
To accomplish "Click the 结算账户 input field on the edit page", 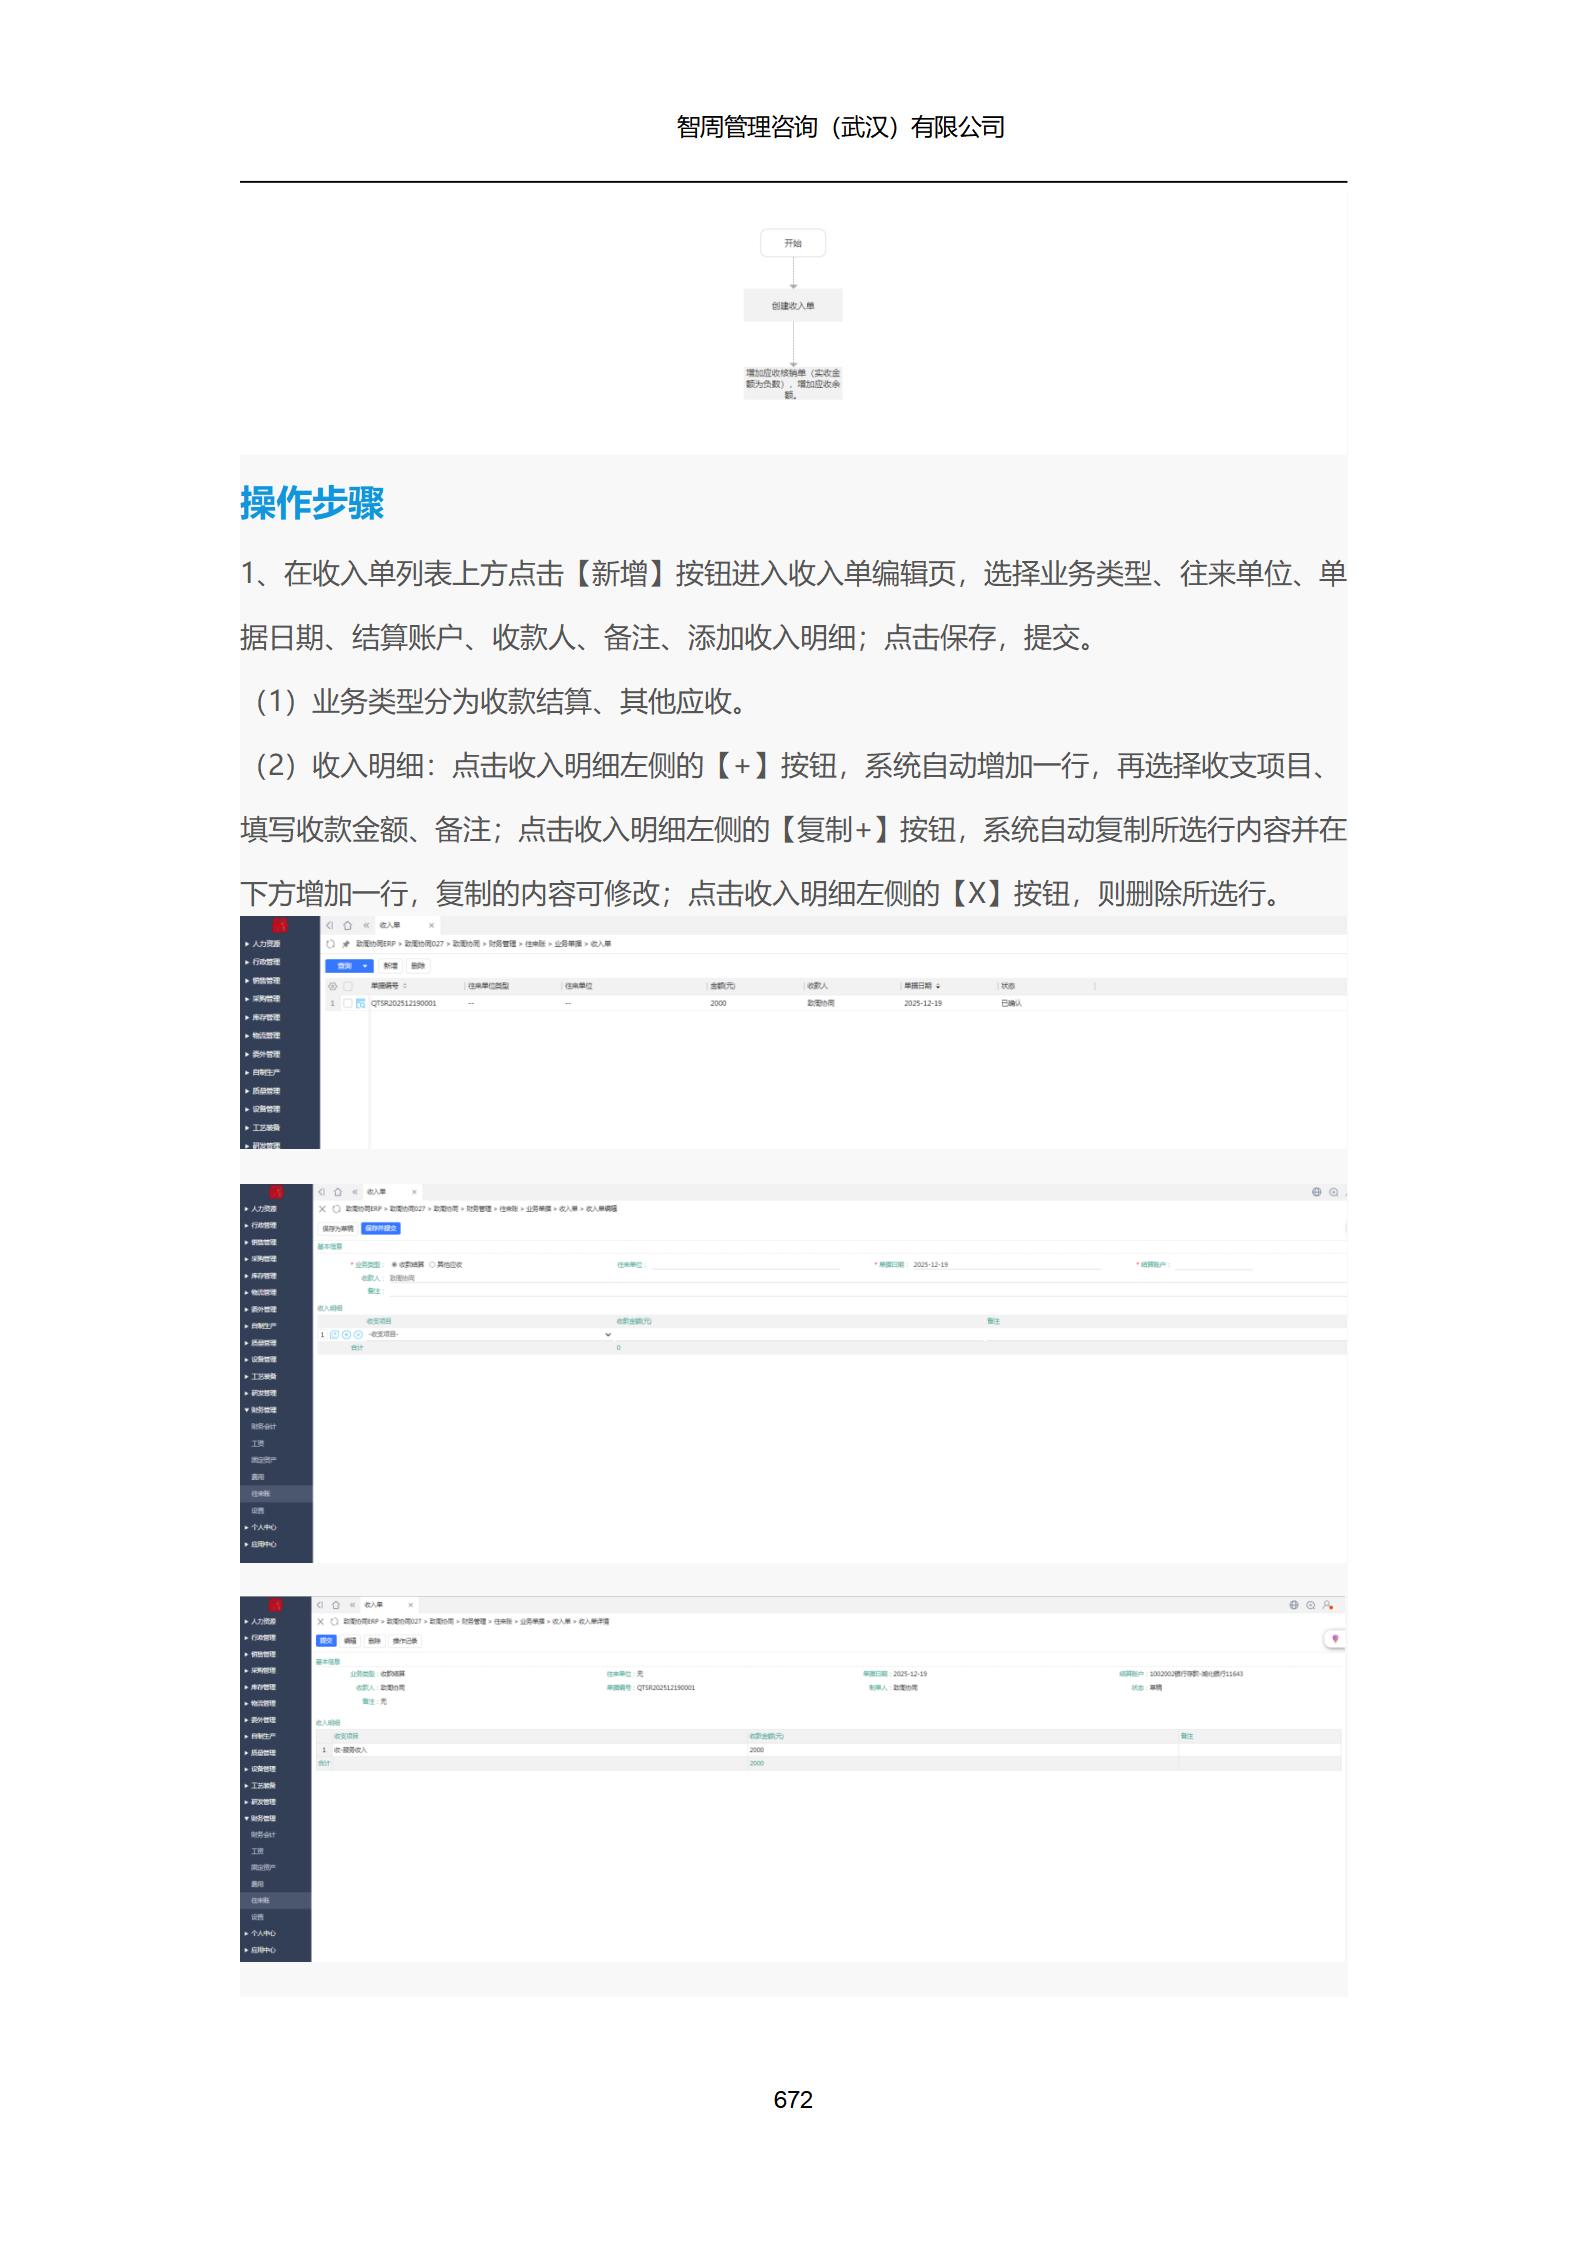I will 1213,1265.
